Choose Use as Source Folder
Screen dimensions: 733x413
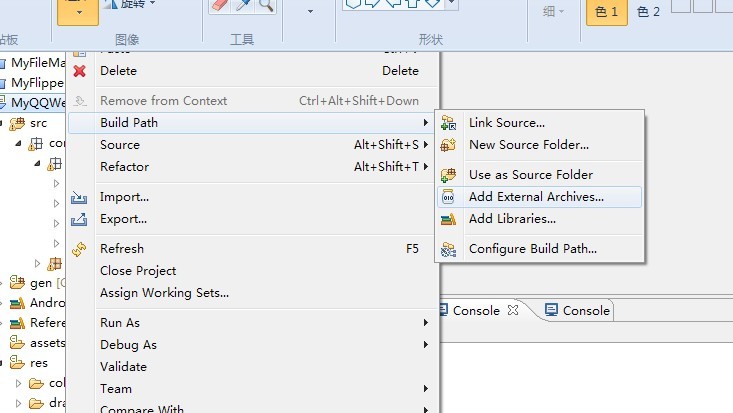539,175
